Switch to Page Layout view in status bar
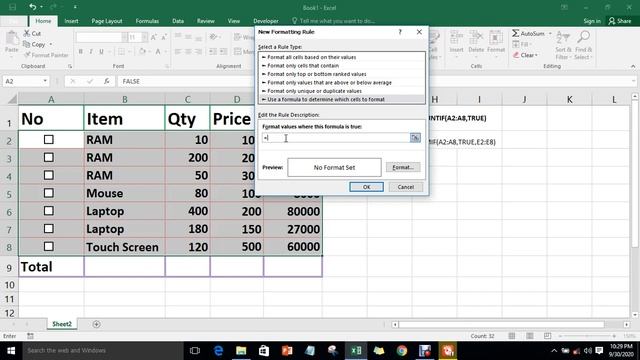This screenshot has height=360, width=640. point(529,336)
